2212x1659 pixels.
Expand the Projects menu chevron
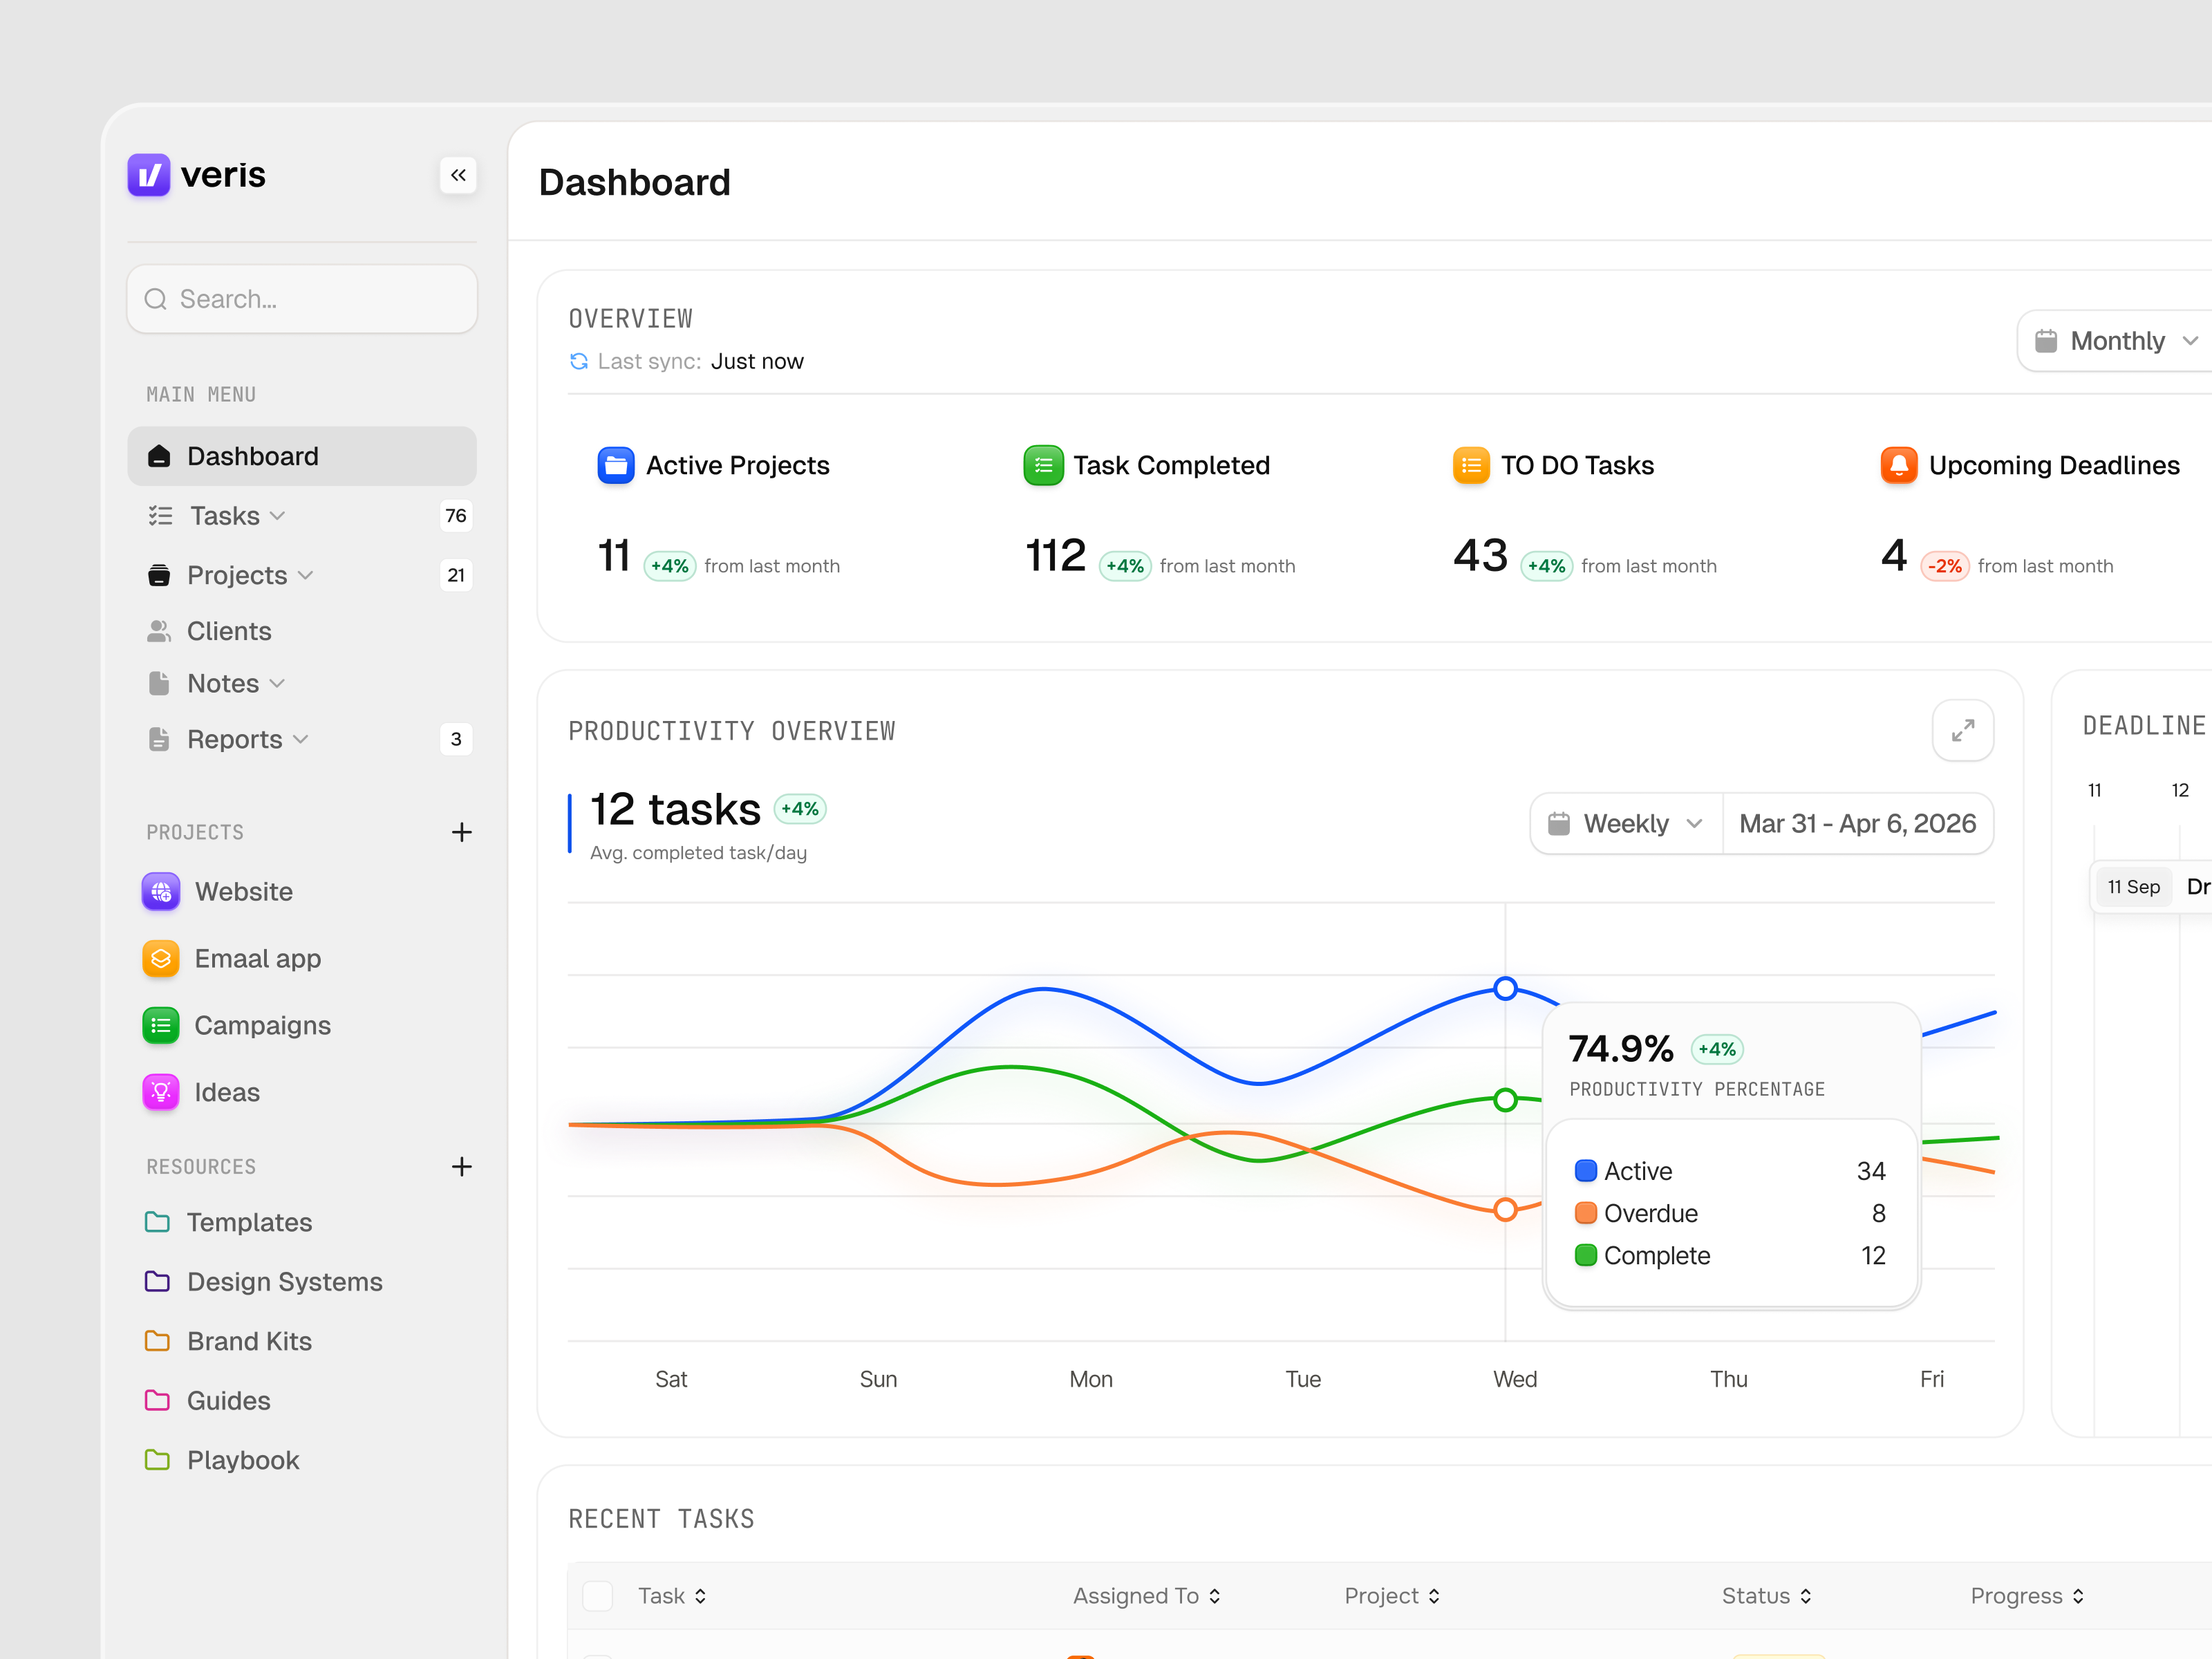305,575
